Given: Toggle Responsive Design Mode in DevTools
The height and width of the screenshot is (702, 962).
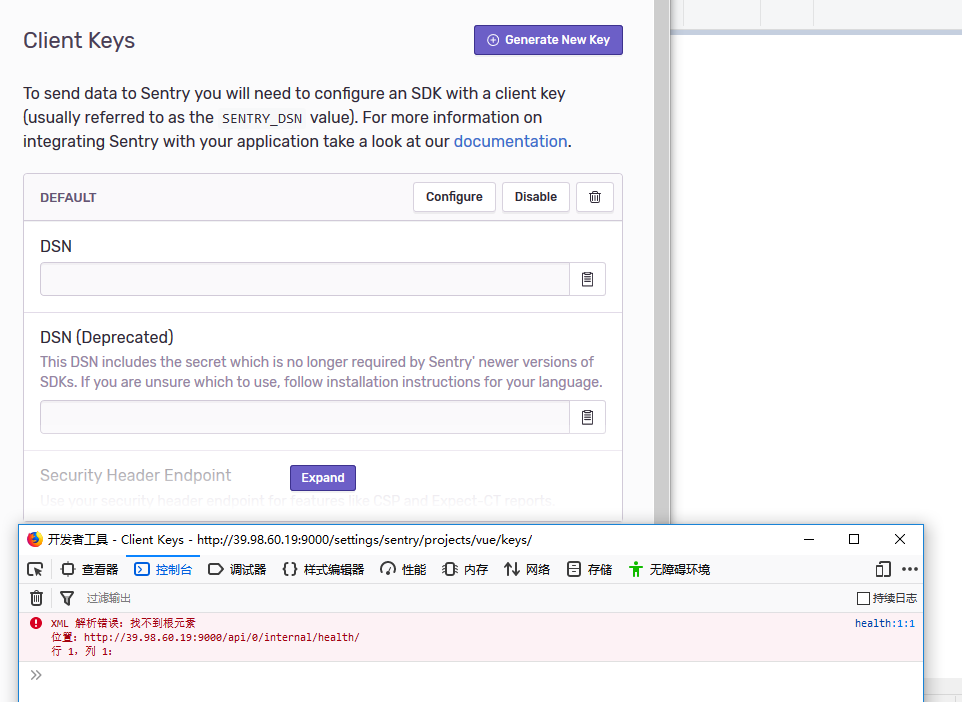Looking at the screenshot, I should 883,568.
